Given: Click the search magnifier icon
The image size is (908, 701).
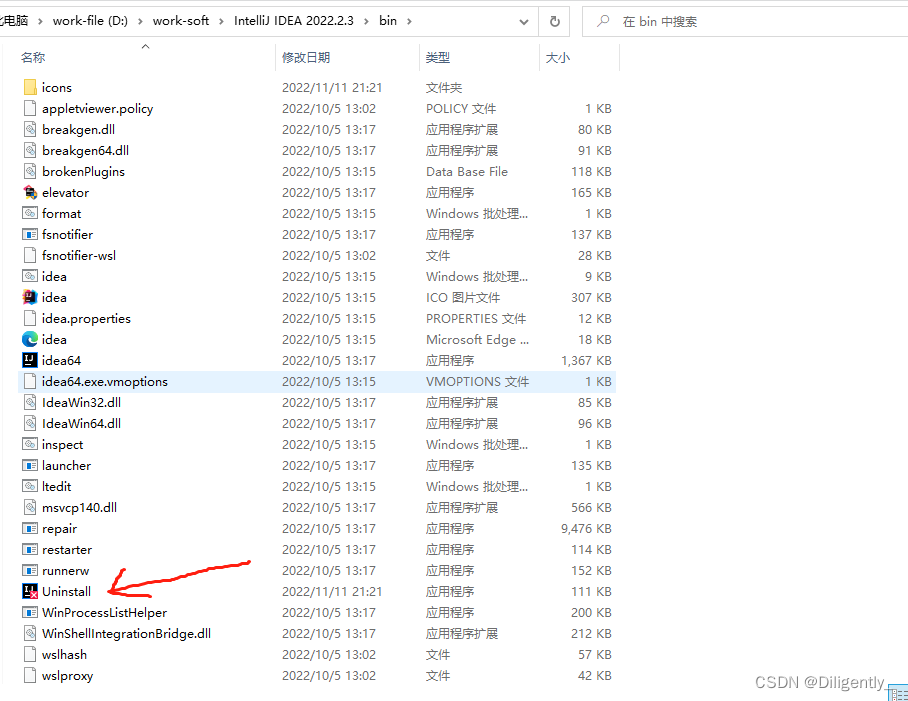Looking at the screenshot, I should click(x=603, y=21).
